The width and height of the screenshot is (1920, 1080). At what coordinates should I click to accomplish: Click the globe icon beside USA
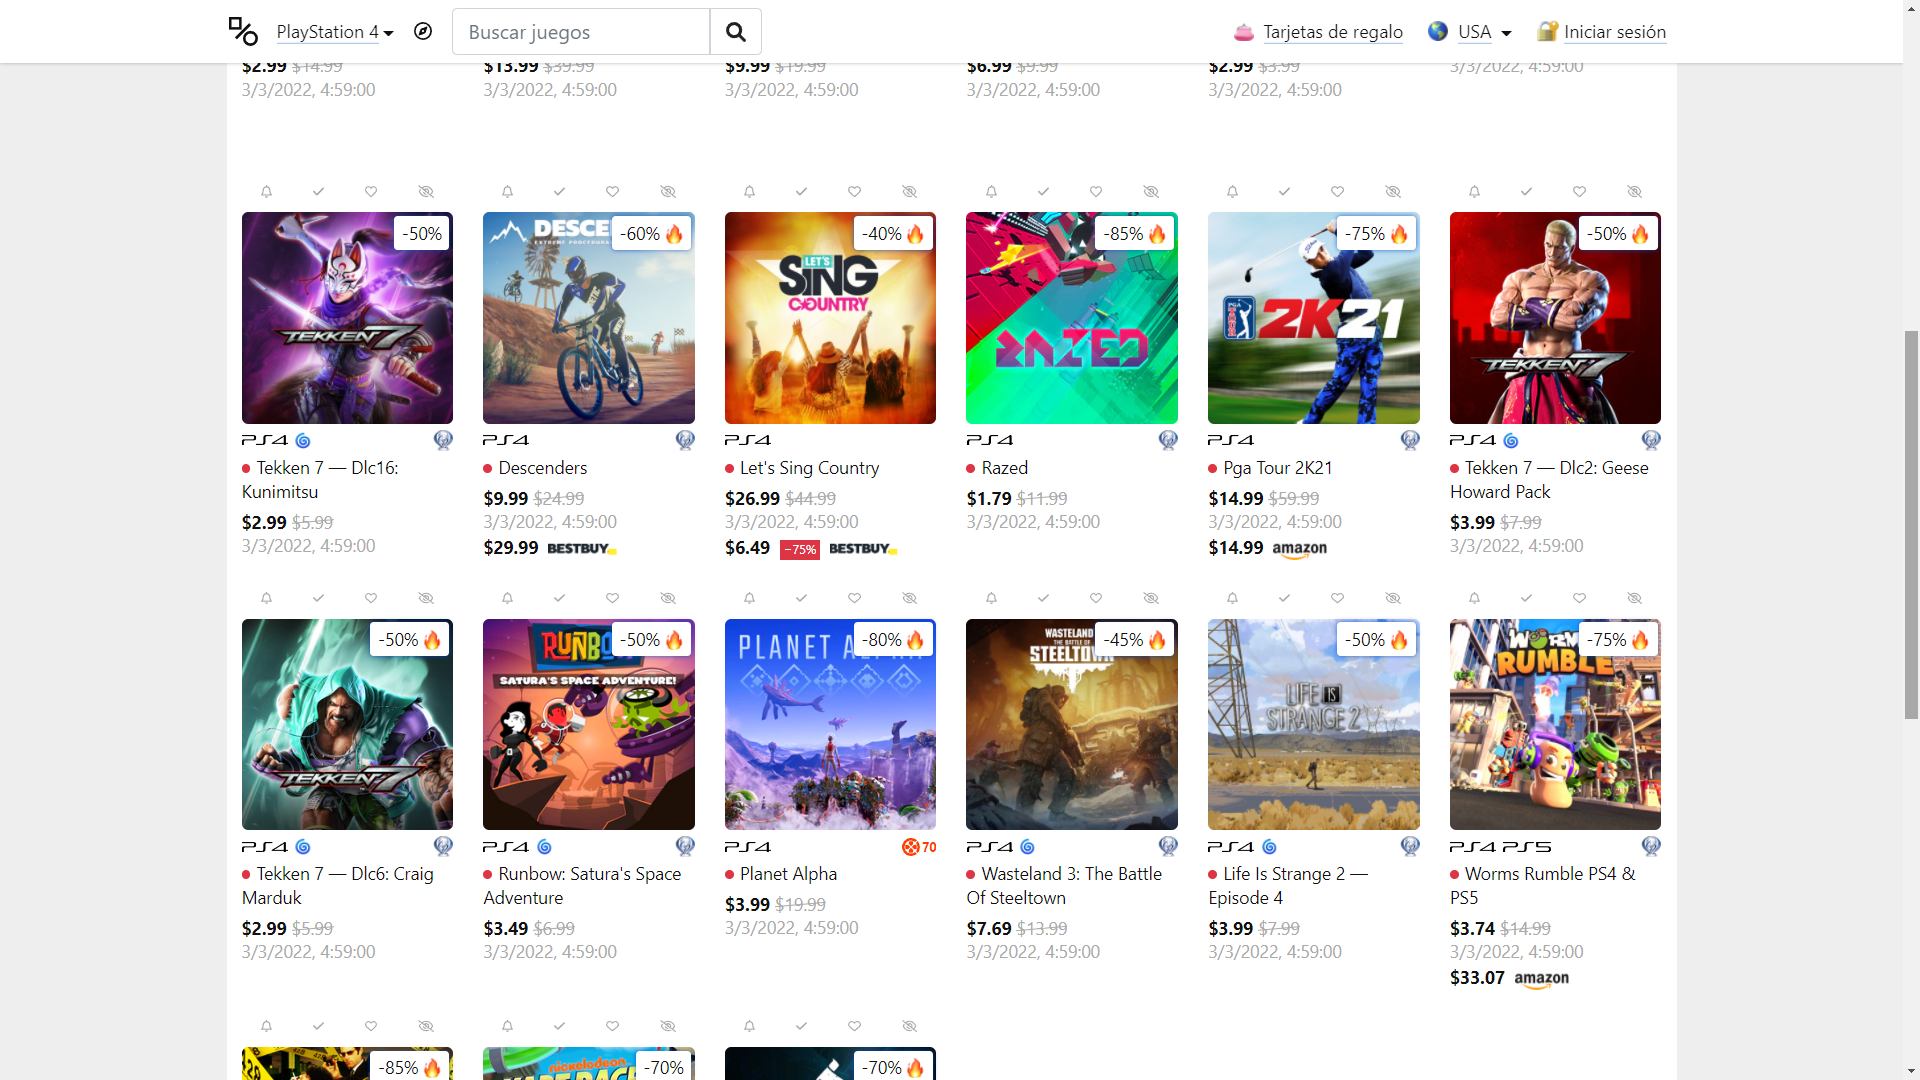(1438, 31)
